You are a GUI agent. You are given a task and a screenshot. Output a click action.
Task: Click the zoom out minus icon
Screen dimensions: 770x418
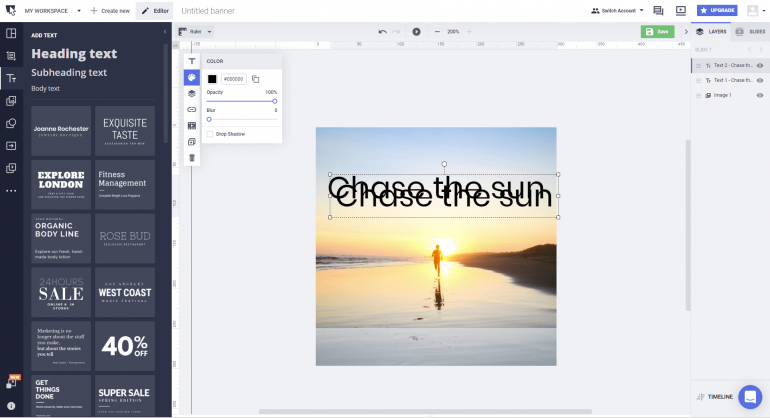point(437,32)
